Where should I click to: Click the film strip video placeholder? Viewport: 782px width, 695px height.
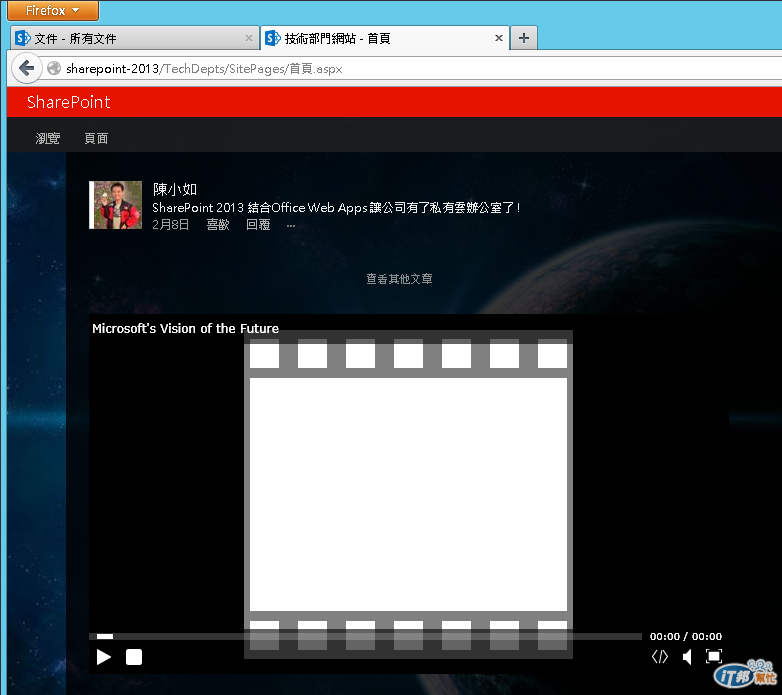[408, 494]
